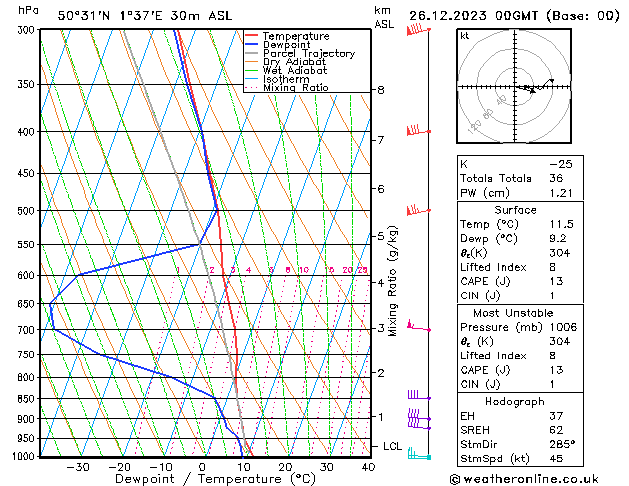The width and height of the screenshot is (629, 486).
Task: Click the Hodograph section heading in table
Action: (x=515, y=401)
